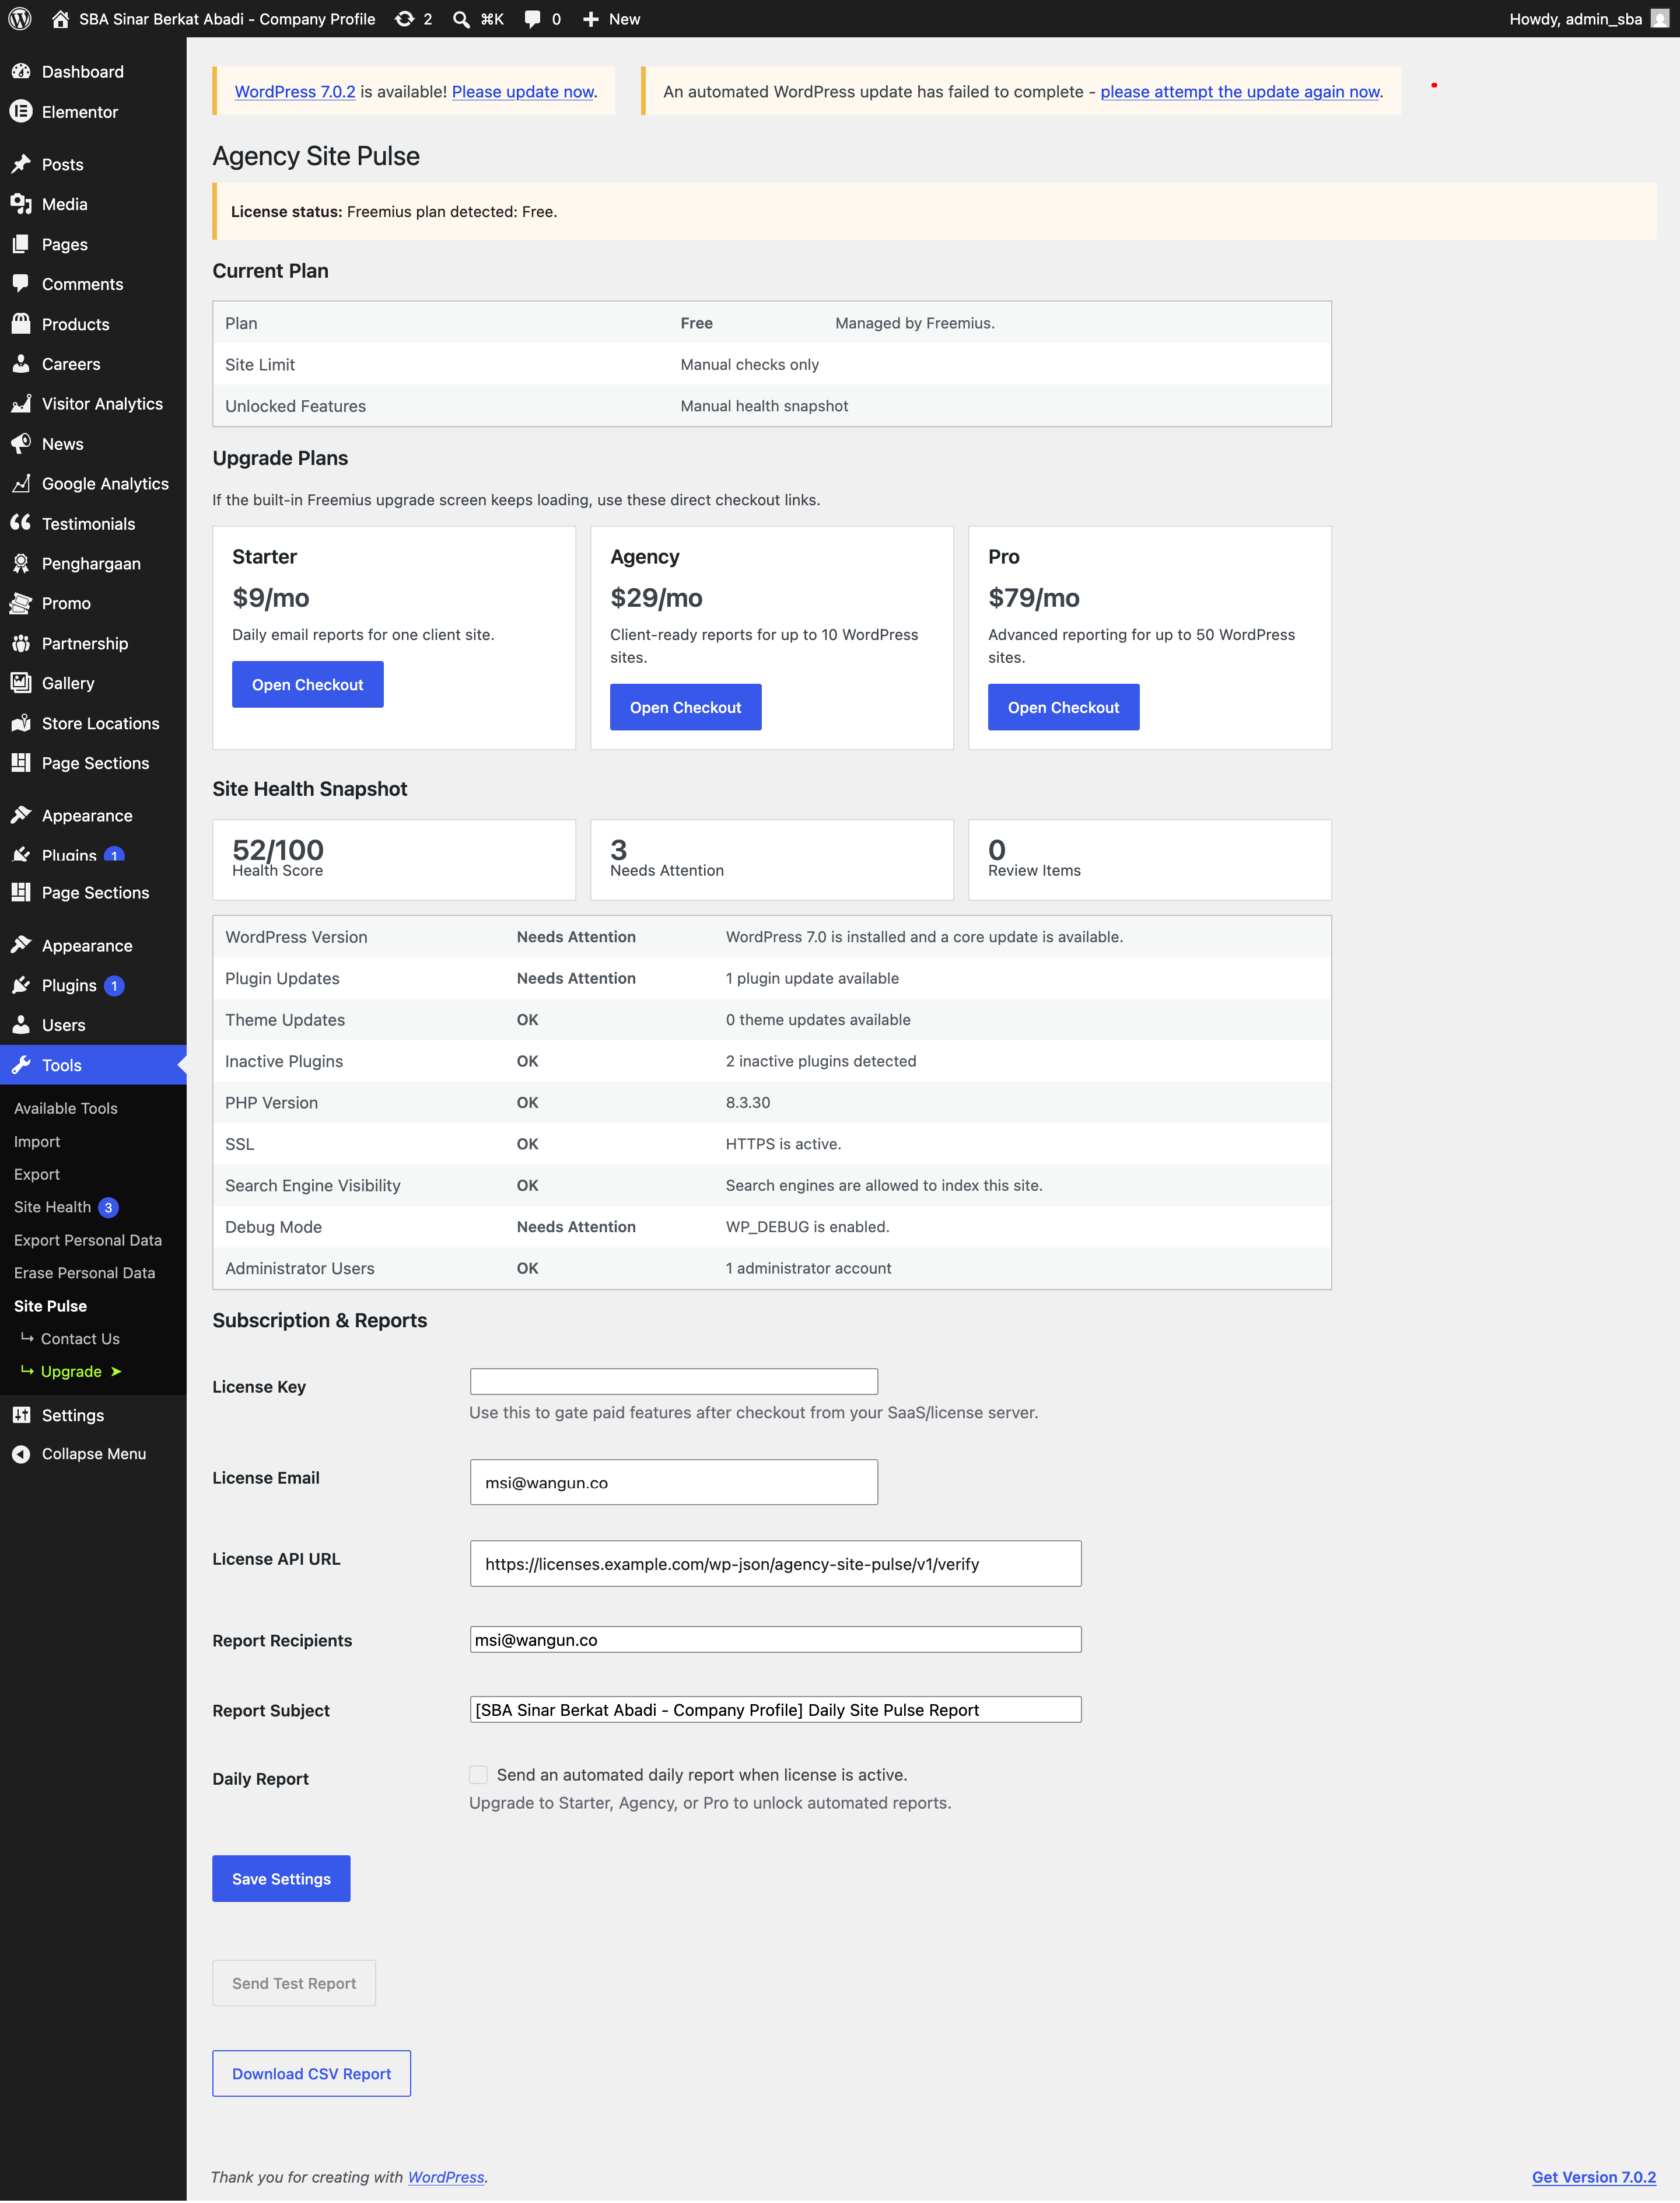The image size is (1680, 2203).
Task: Open the search magnifier icon in admin bar
Action: click(x=461, y=19)
